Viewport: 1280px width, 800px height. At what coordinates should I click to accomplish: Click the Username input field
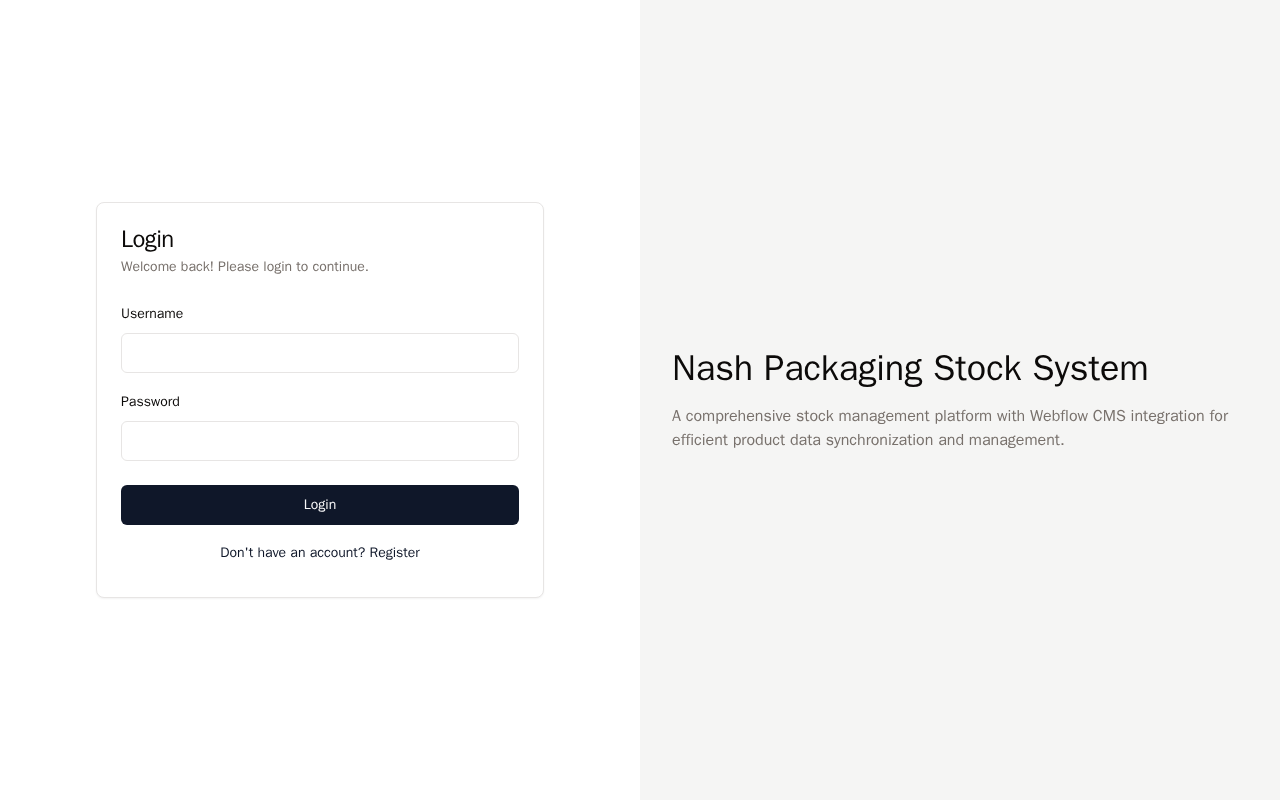click(x=320, y=353)
